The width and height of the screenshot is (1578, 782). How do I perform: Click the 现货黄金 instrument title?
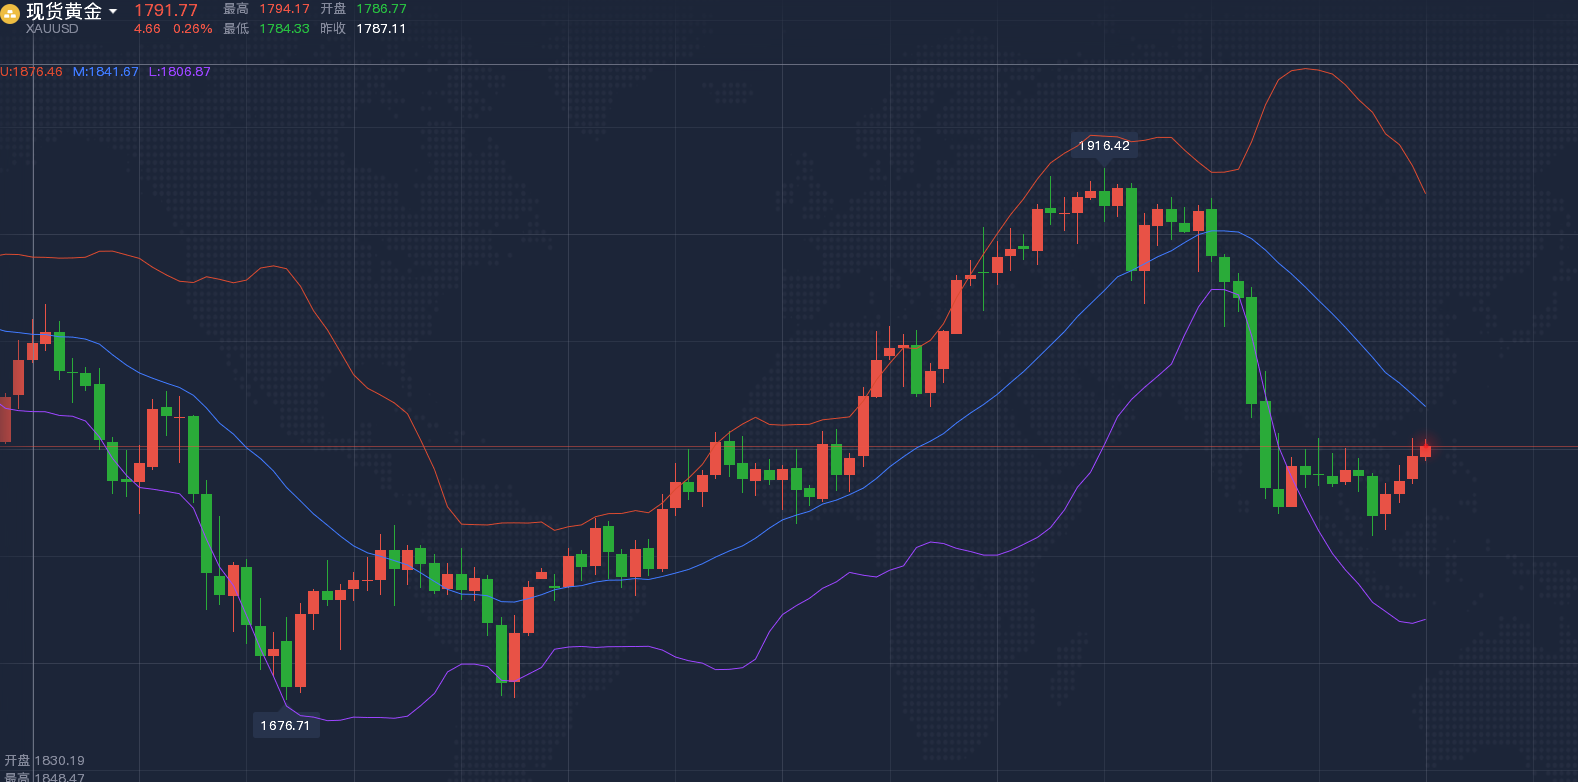[x=64, y=12]
